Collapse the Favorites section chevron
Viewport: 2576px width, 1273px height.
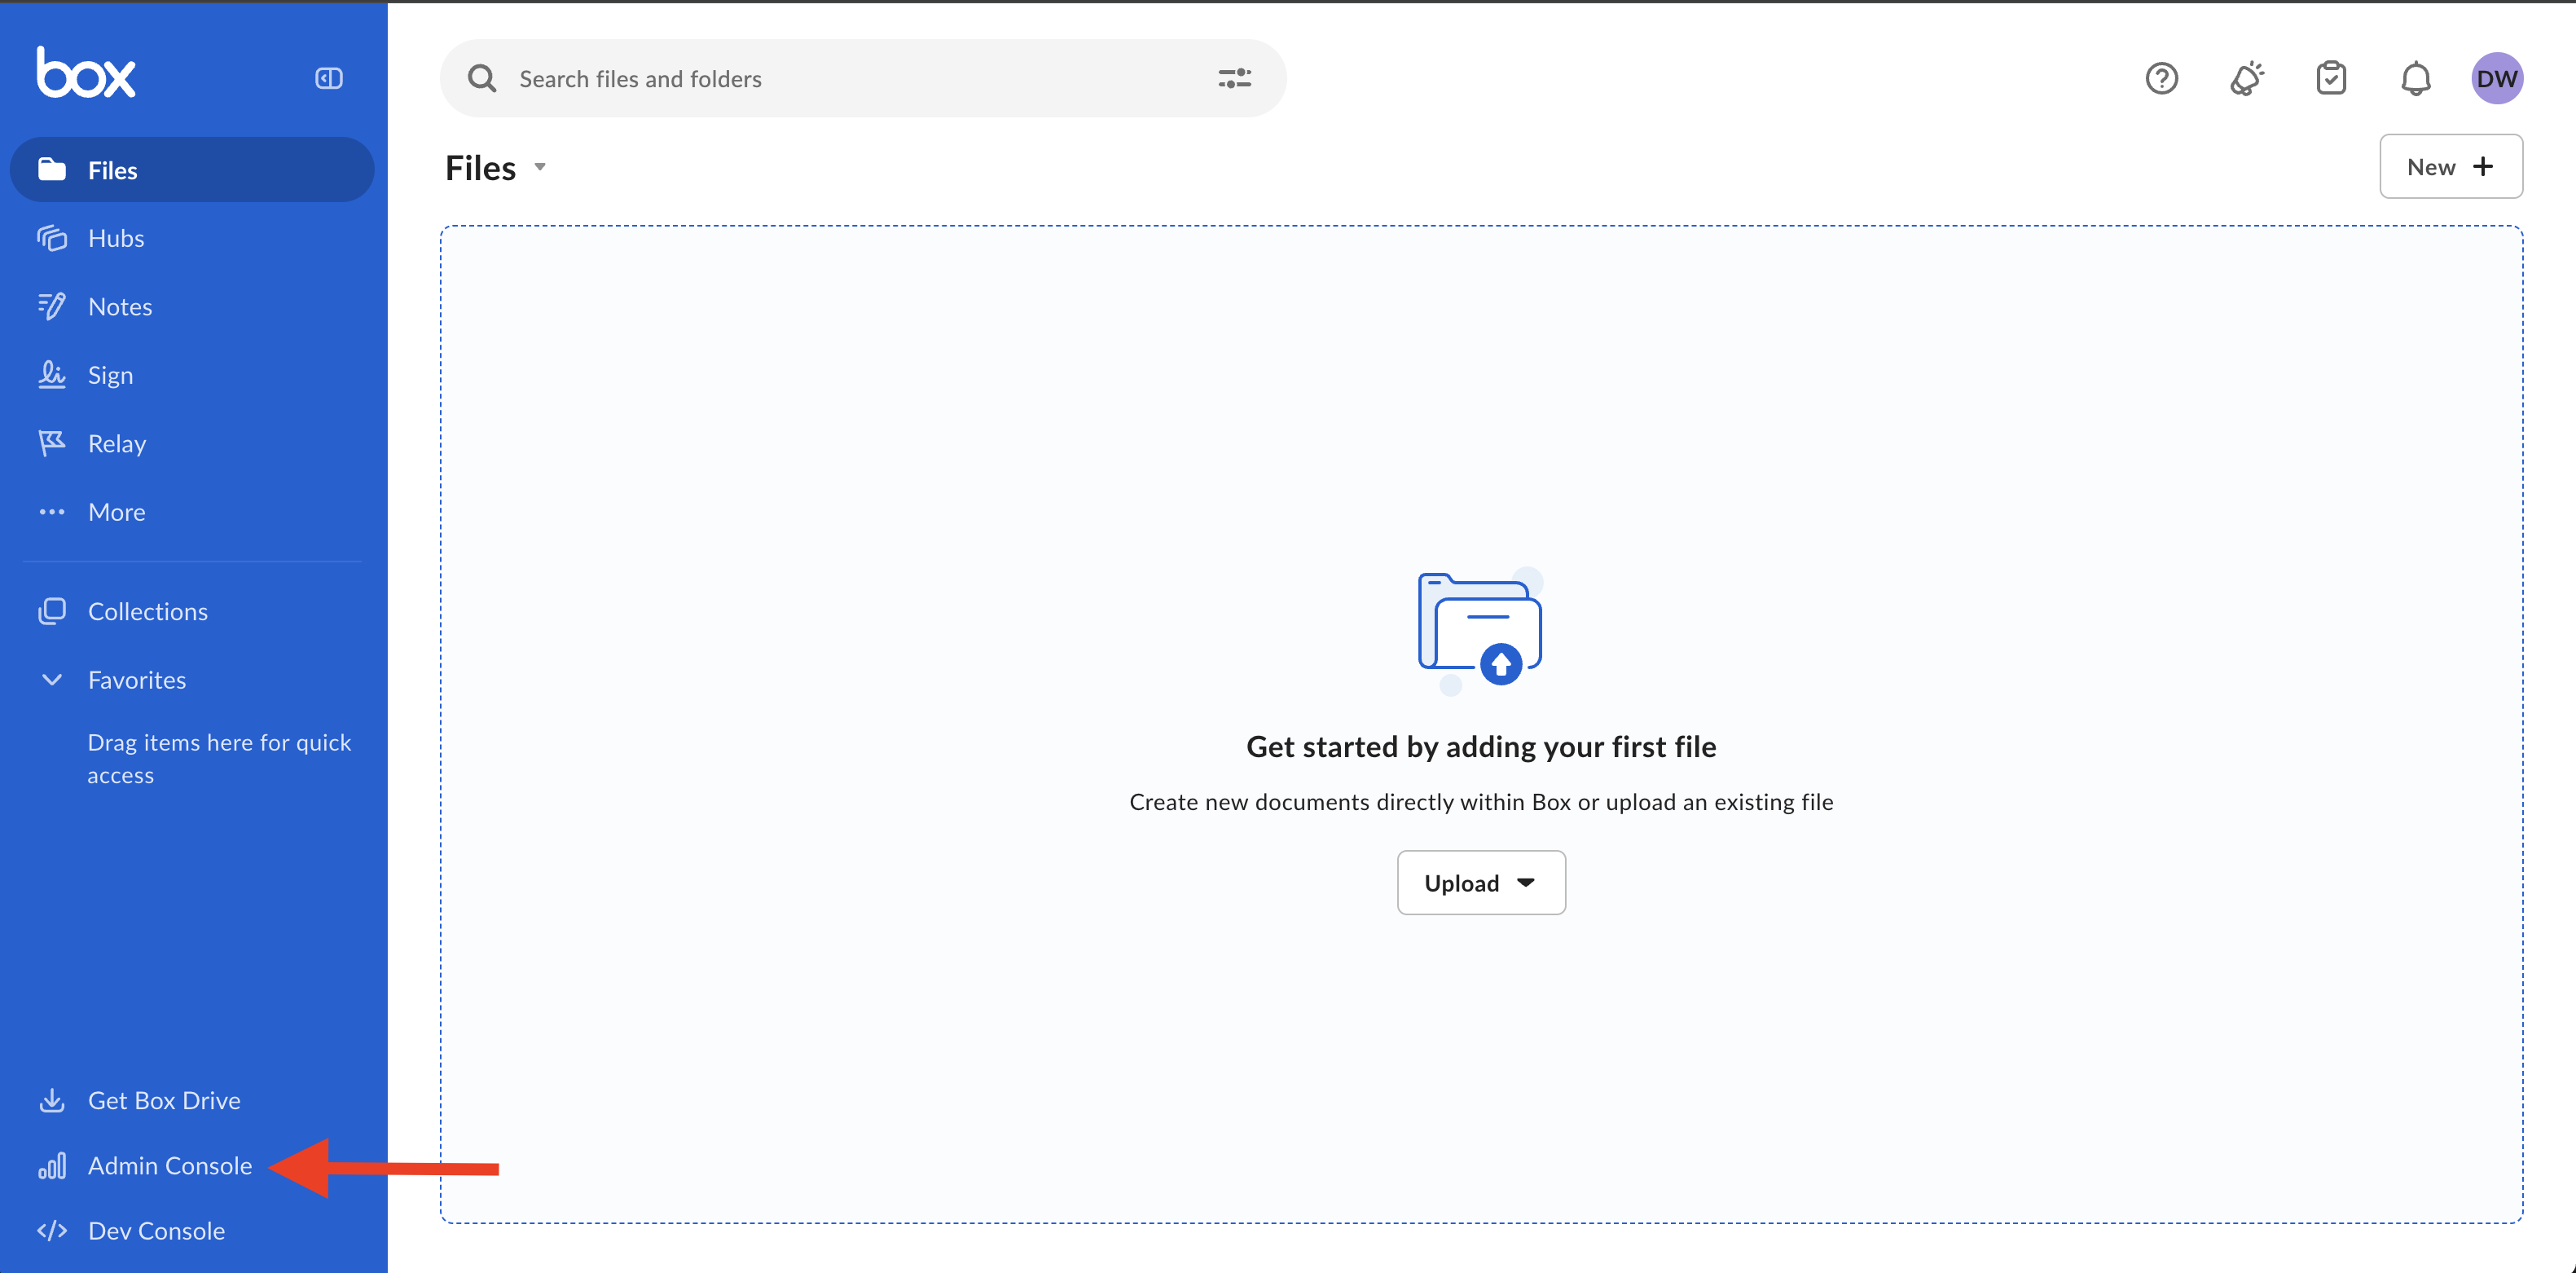point(52,680)
